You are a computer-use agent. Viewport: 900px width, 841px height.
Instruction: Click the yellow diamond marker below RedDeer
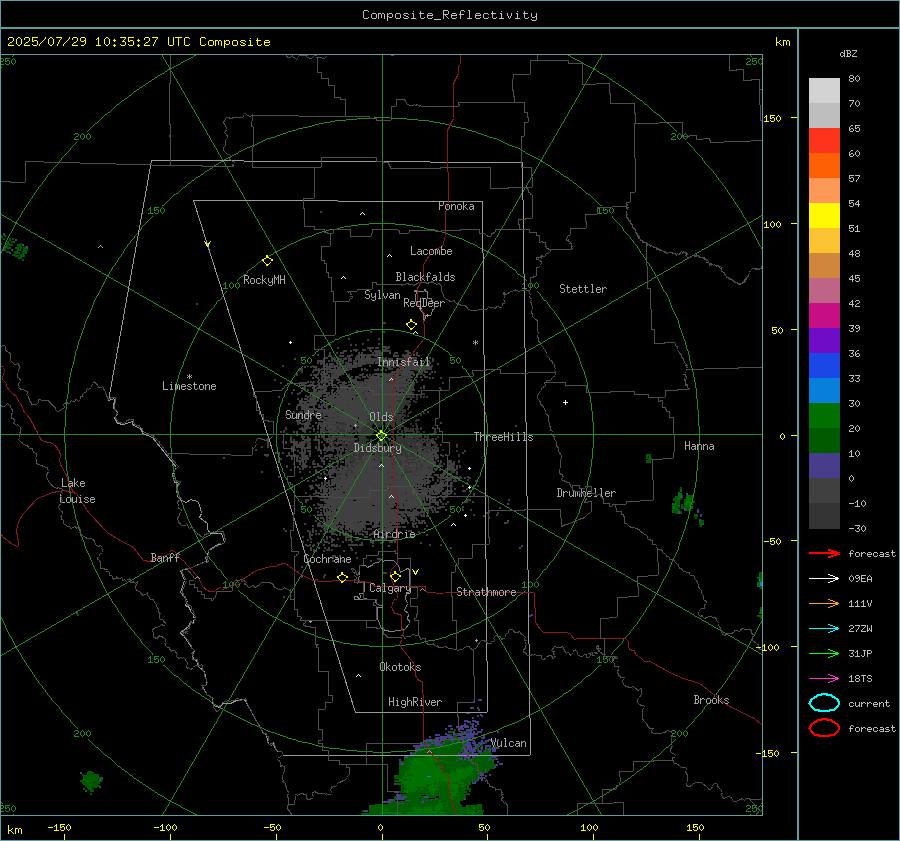point(412,325)
